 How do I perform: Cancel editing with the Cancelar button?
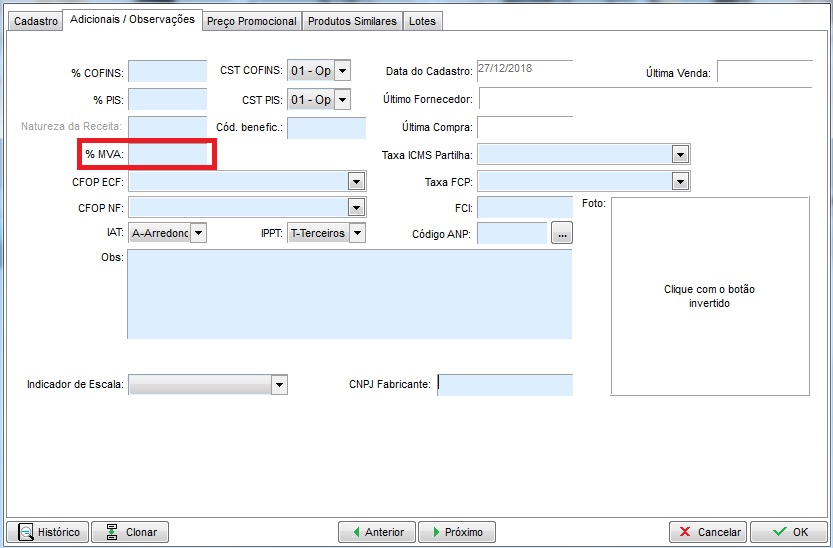(708, 532)
